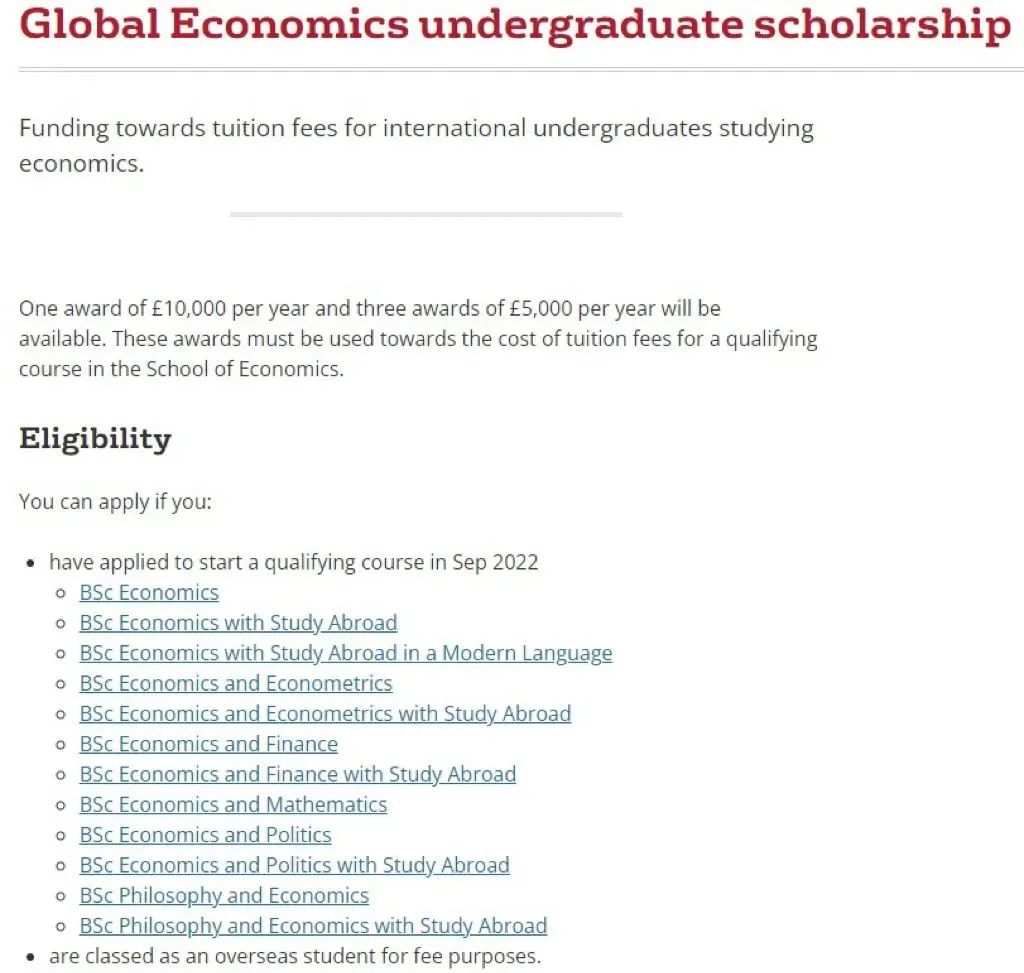Screen dimensions: 1024x973
Task: Open the BSc Economics and Politics link
Action: coord(206,835)
